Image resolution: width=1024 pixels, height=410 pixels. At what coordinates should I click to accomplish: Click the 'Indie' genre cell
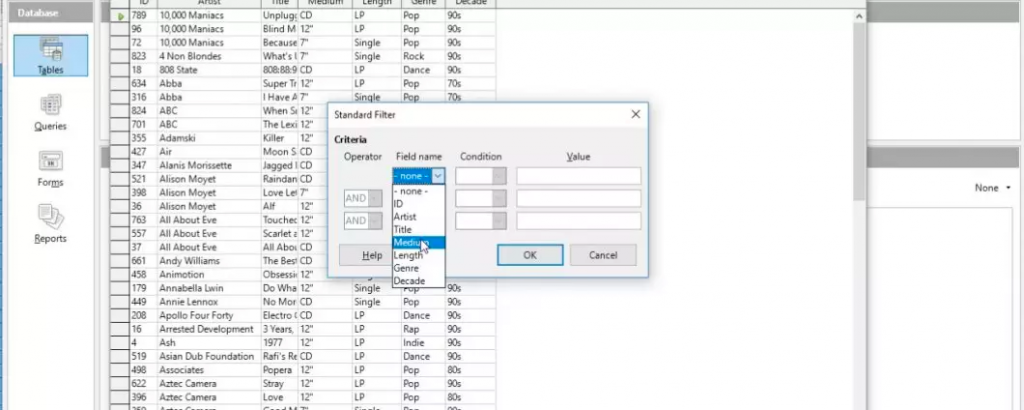[423, 343]
